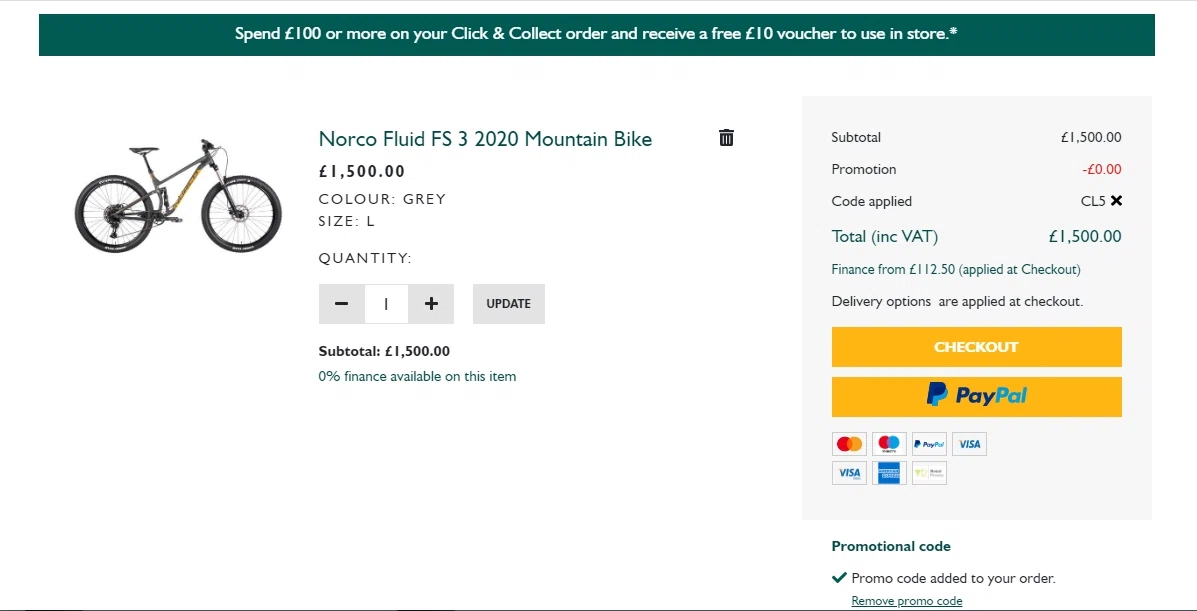Image resolution: width=1197 pixels, height=611 pixels.
Task: Remove applied code CL5 with X icon
Action: (1116, 201)
